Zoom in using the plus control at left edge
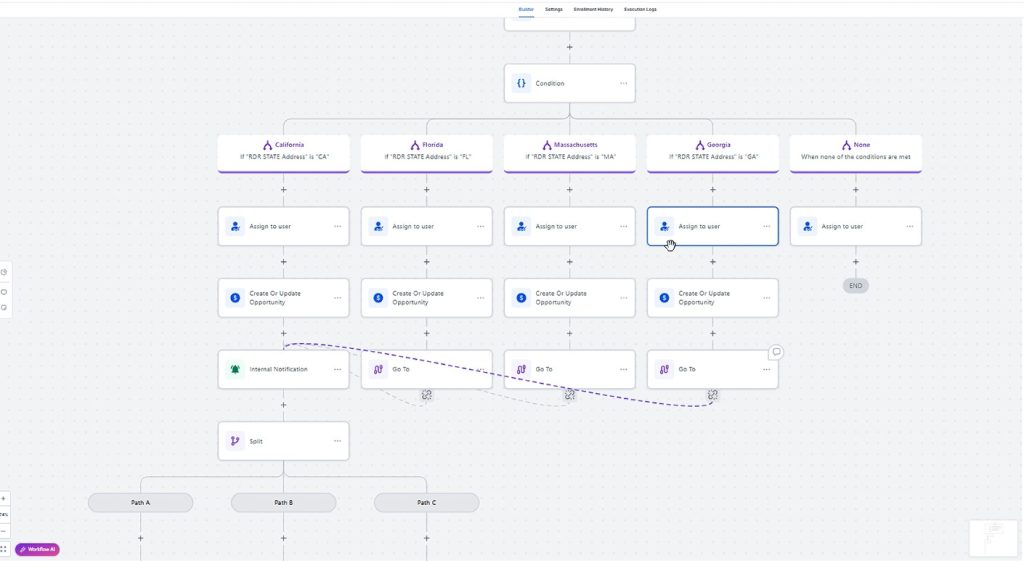The width and height of the screenshot is (1024, 561). pos(4,498)
